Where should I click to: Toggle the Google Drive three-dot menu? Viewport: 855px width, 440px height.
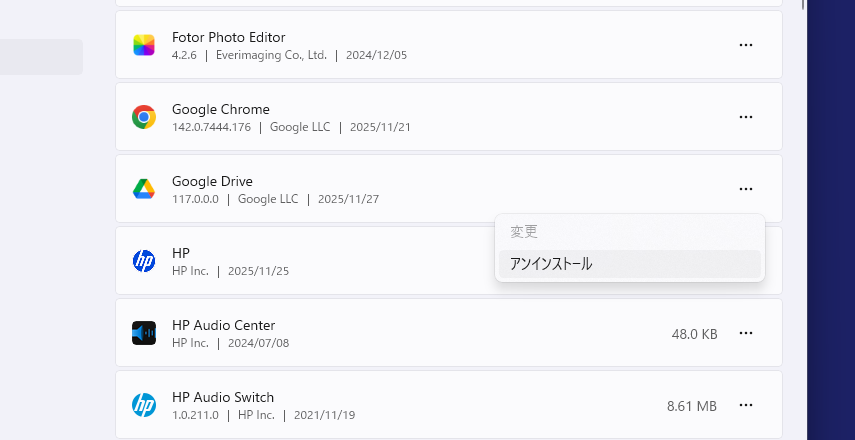(x=745, y=189)
